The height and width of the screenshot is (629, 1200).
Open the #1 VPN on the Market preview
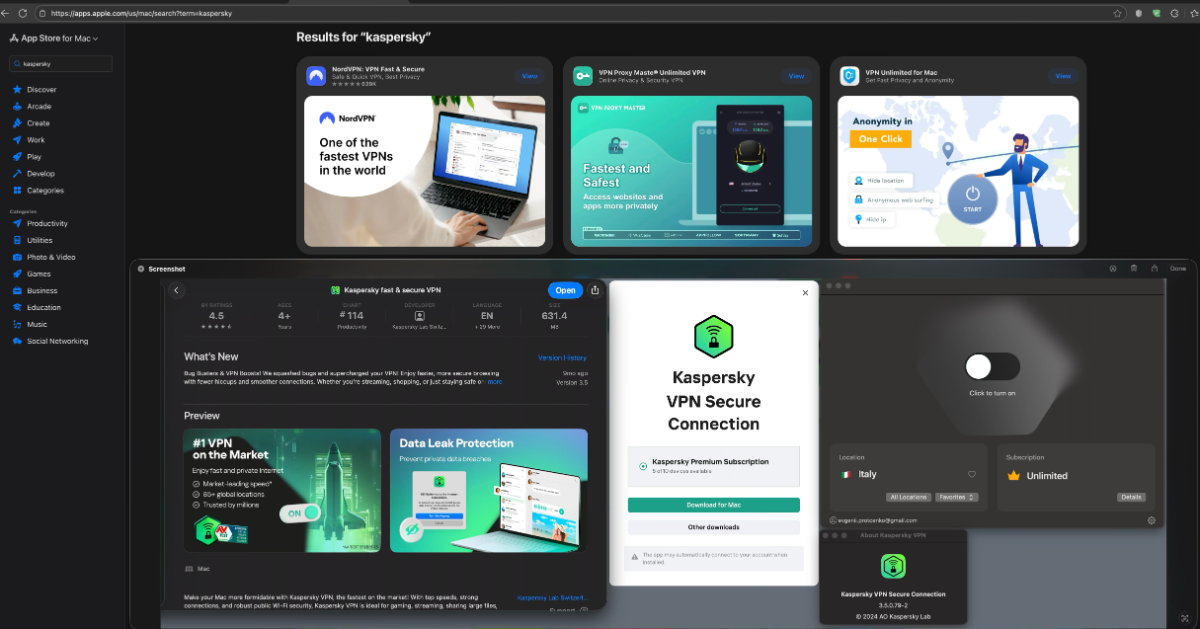point(282,490)
